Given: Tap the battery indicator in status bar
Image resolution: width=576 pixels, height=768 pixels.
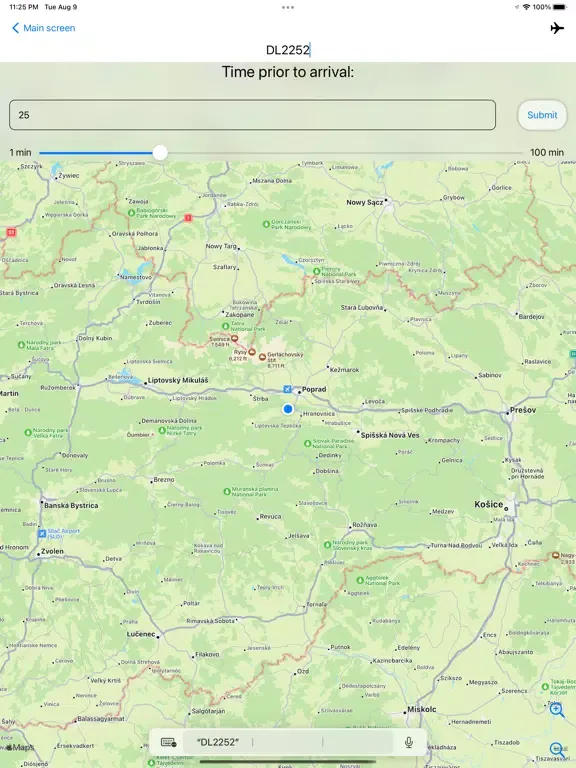Looking at the screenshot, I should (560, 7).
